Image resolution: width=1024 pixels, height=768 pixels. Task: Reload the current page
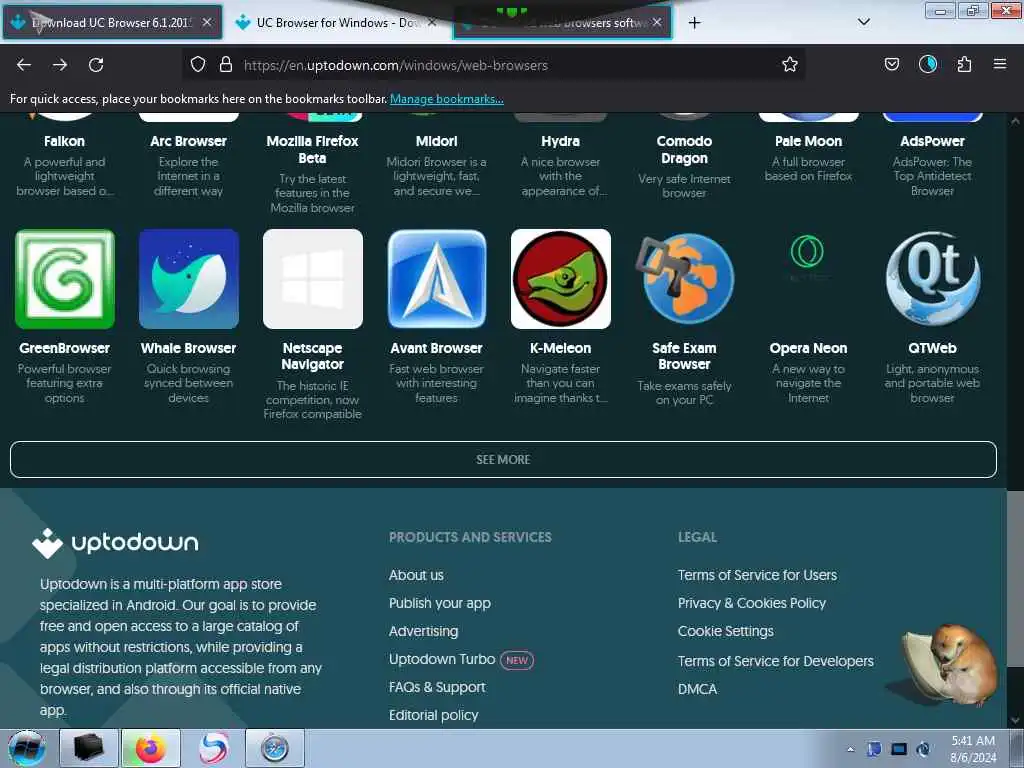96,65
